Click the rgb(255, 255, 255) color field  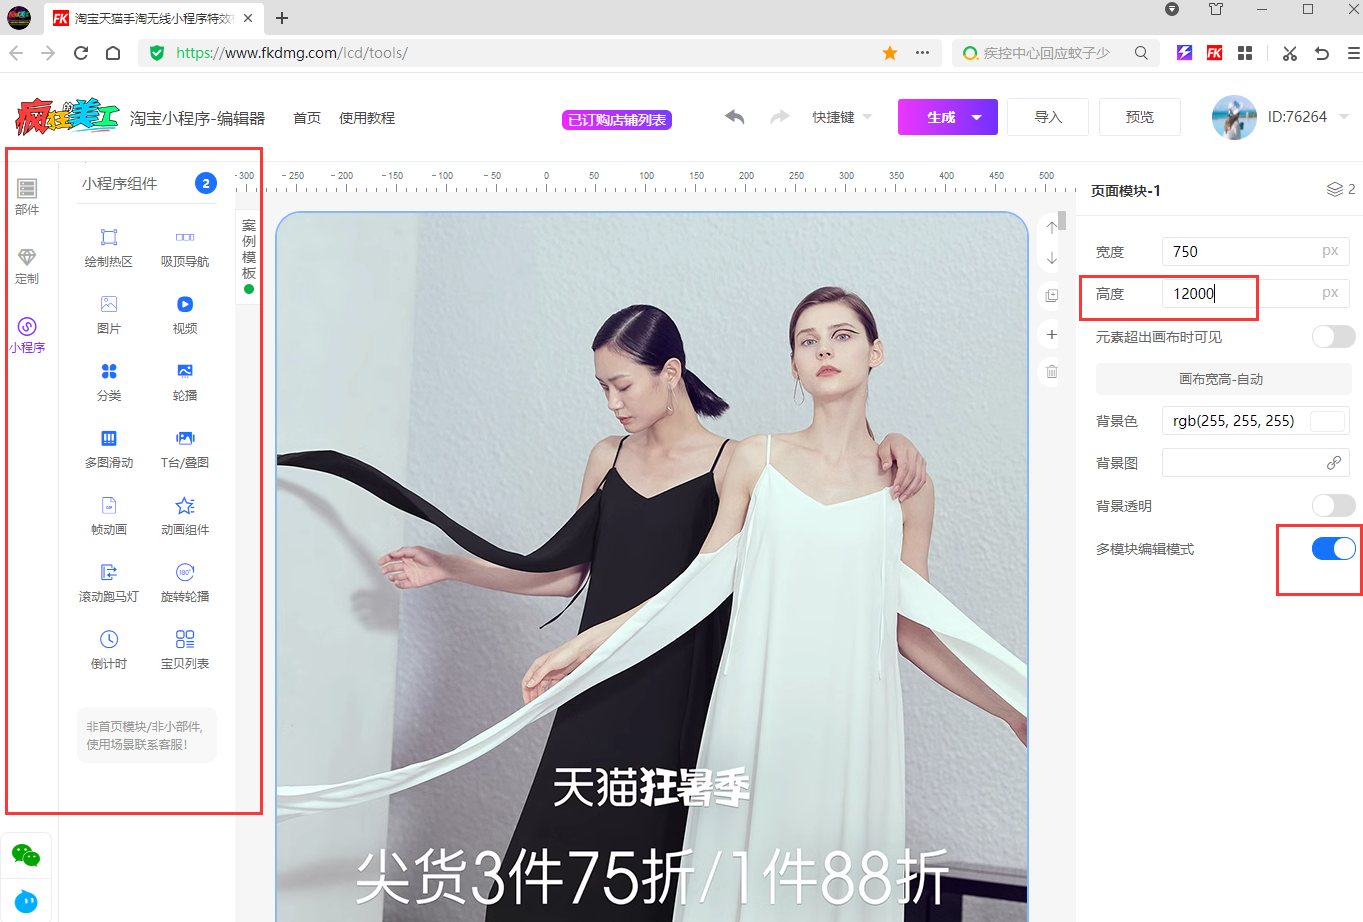pos(1256,421)
